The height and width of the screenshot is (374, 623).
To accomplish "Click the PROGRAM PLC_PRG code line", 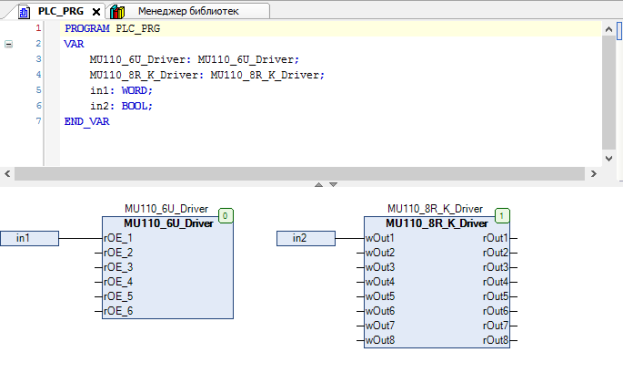I will pyautogui.click(x=112, y=29).
